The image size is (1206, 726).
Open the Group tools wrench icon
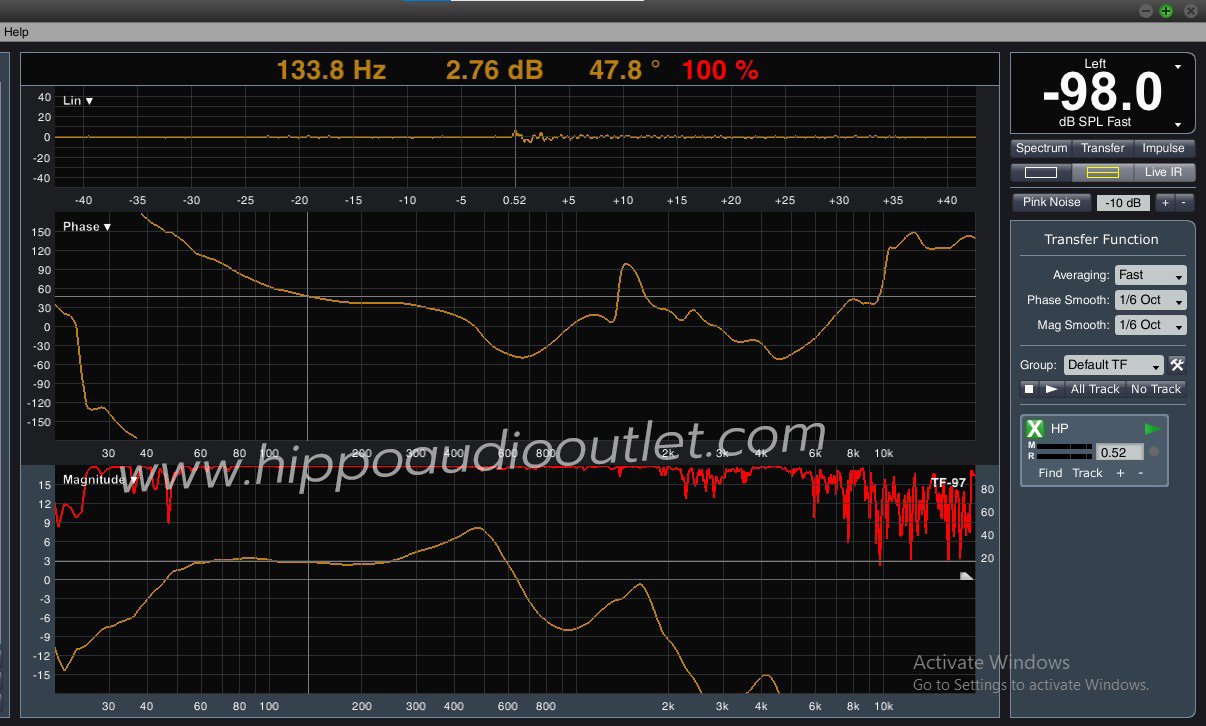[x=1177, y=364]
